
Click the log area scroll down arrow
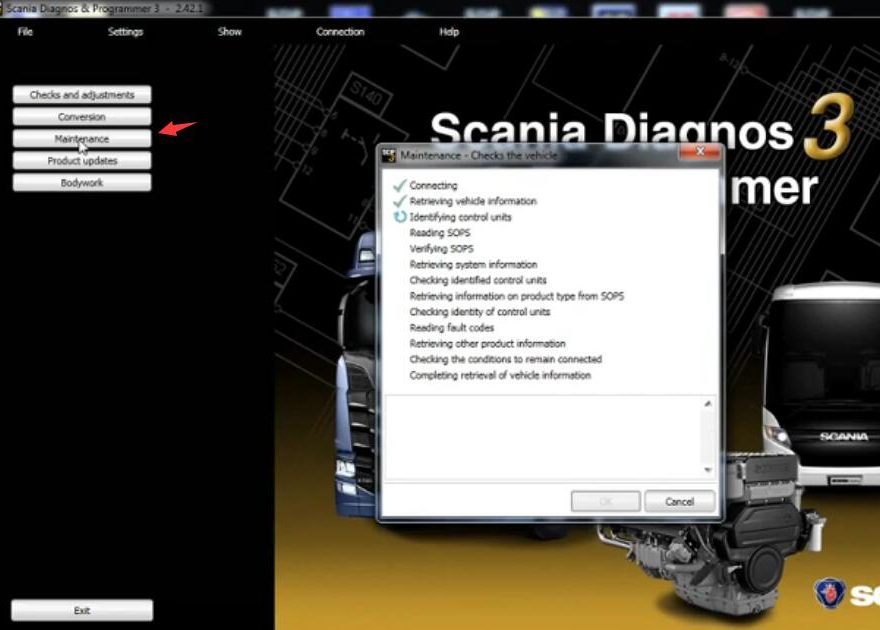point(708,470)
